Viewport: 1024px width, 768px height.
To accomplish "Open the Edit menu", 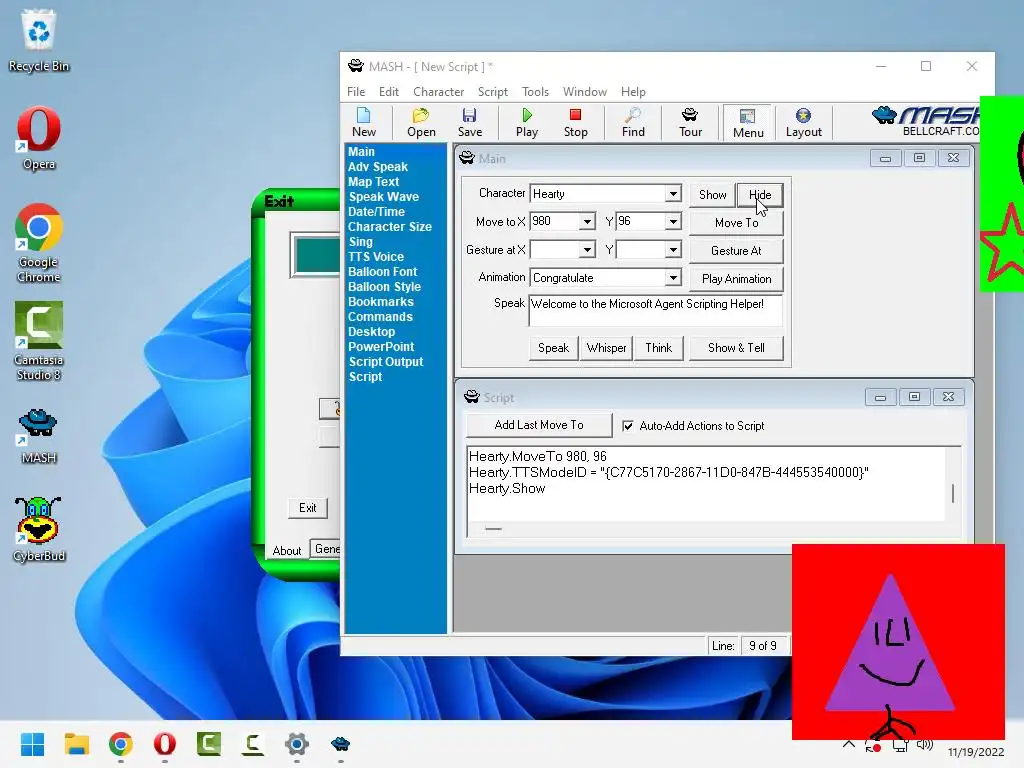I will [x=389, y=91].
